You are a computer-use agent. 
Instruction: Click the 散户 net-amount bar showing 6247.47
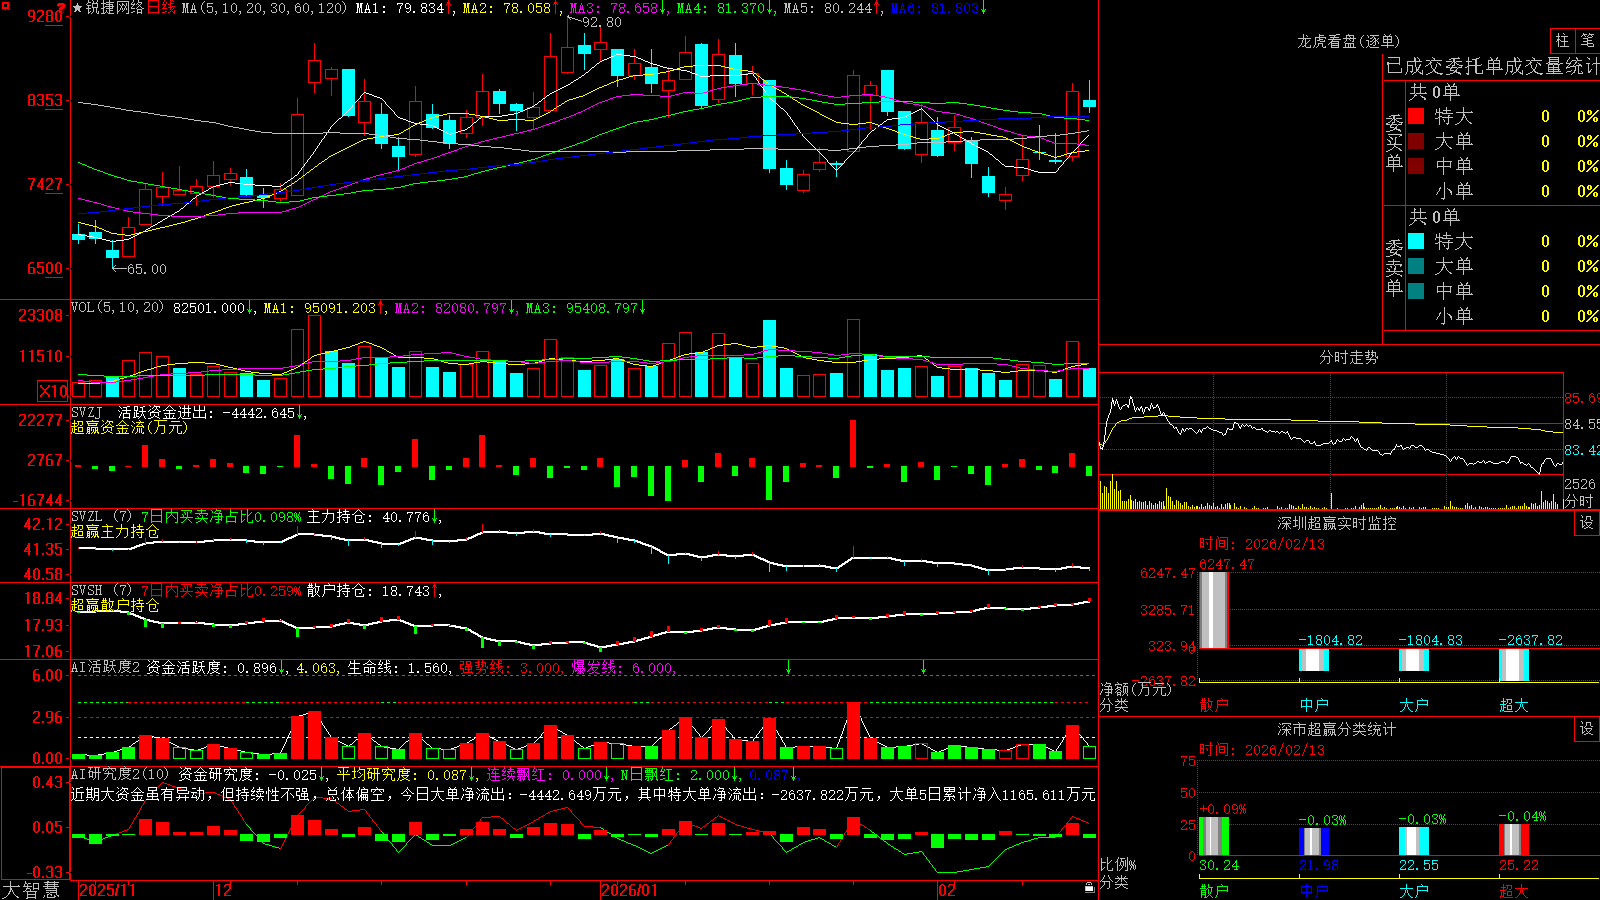pos(1214,610)
